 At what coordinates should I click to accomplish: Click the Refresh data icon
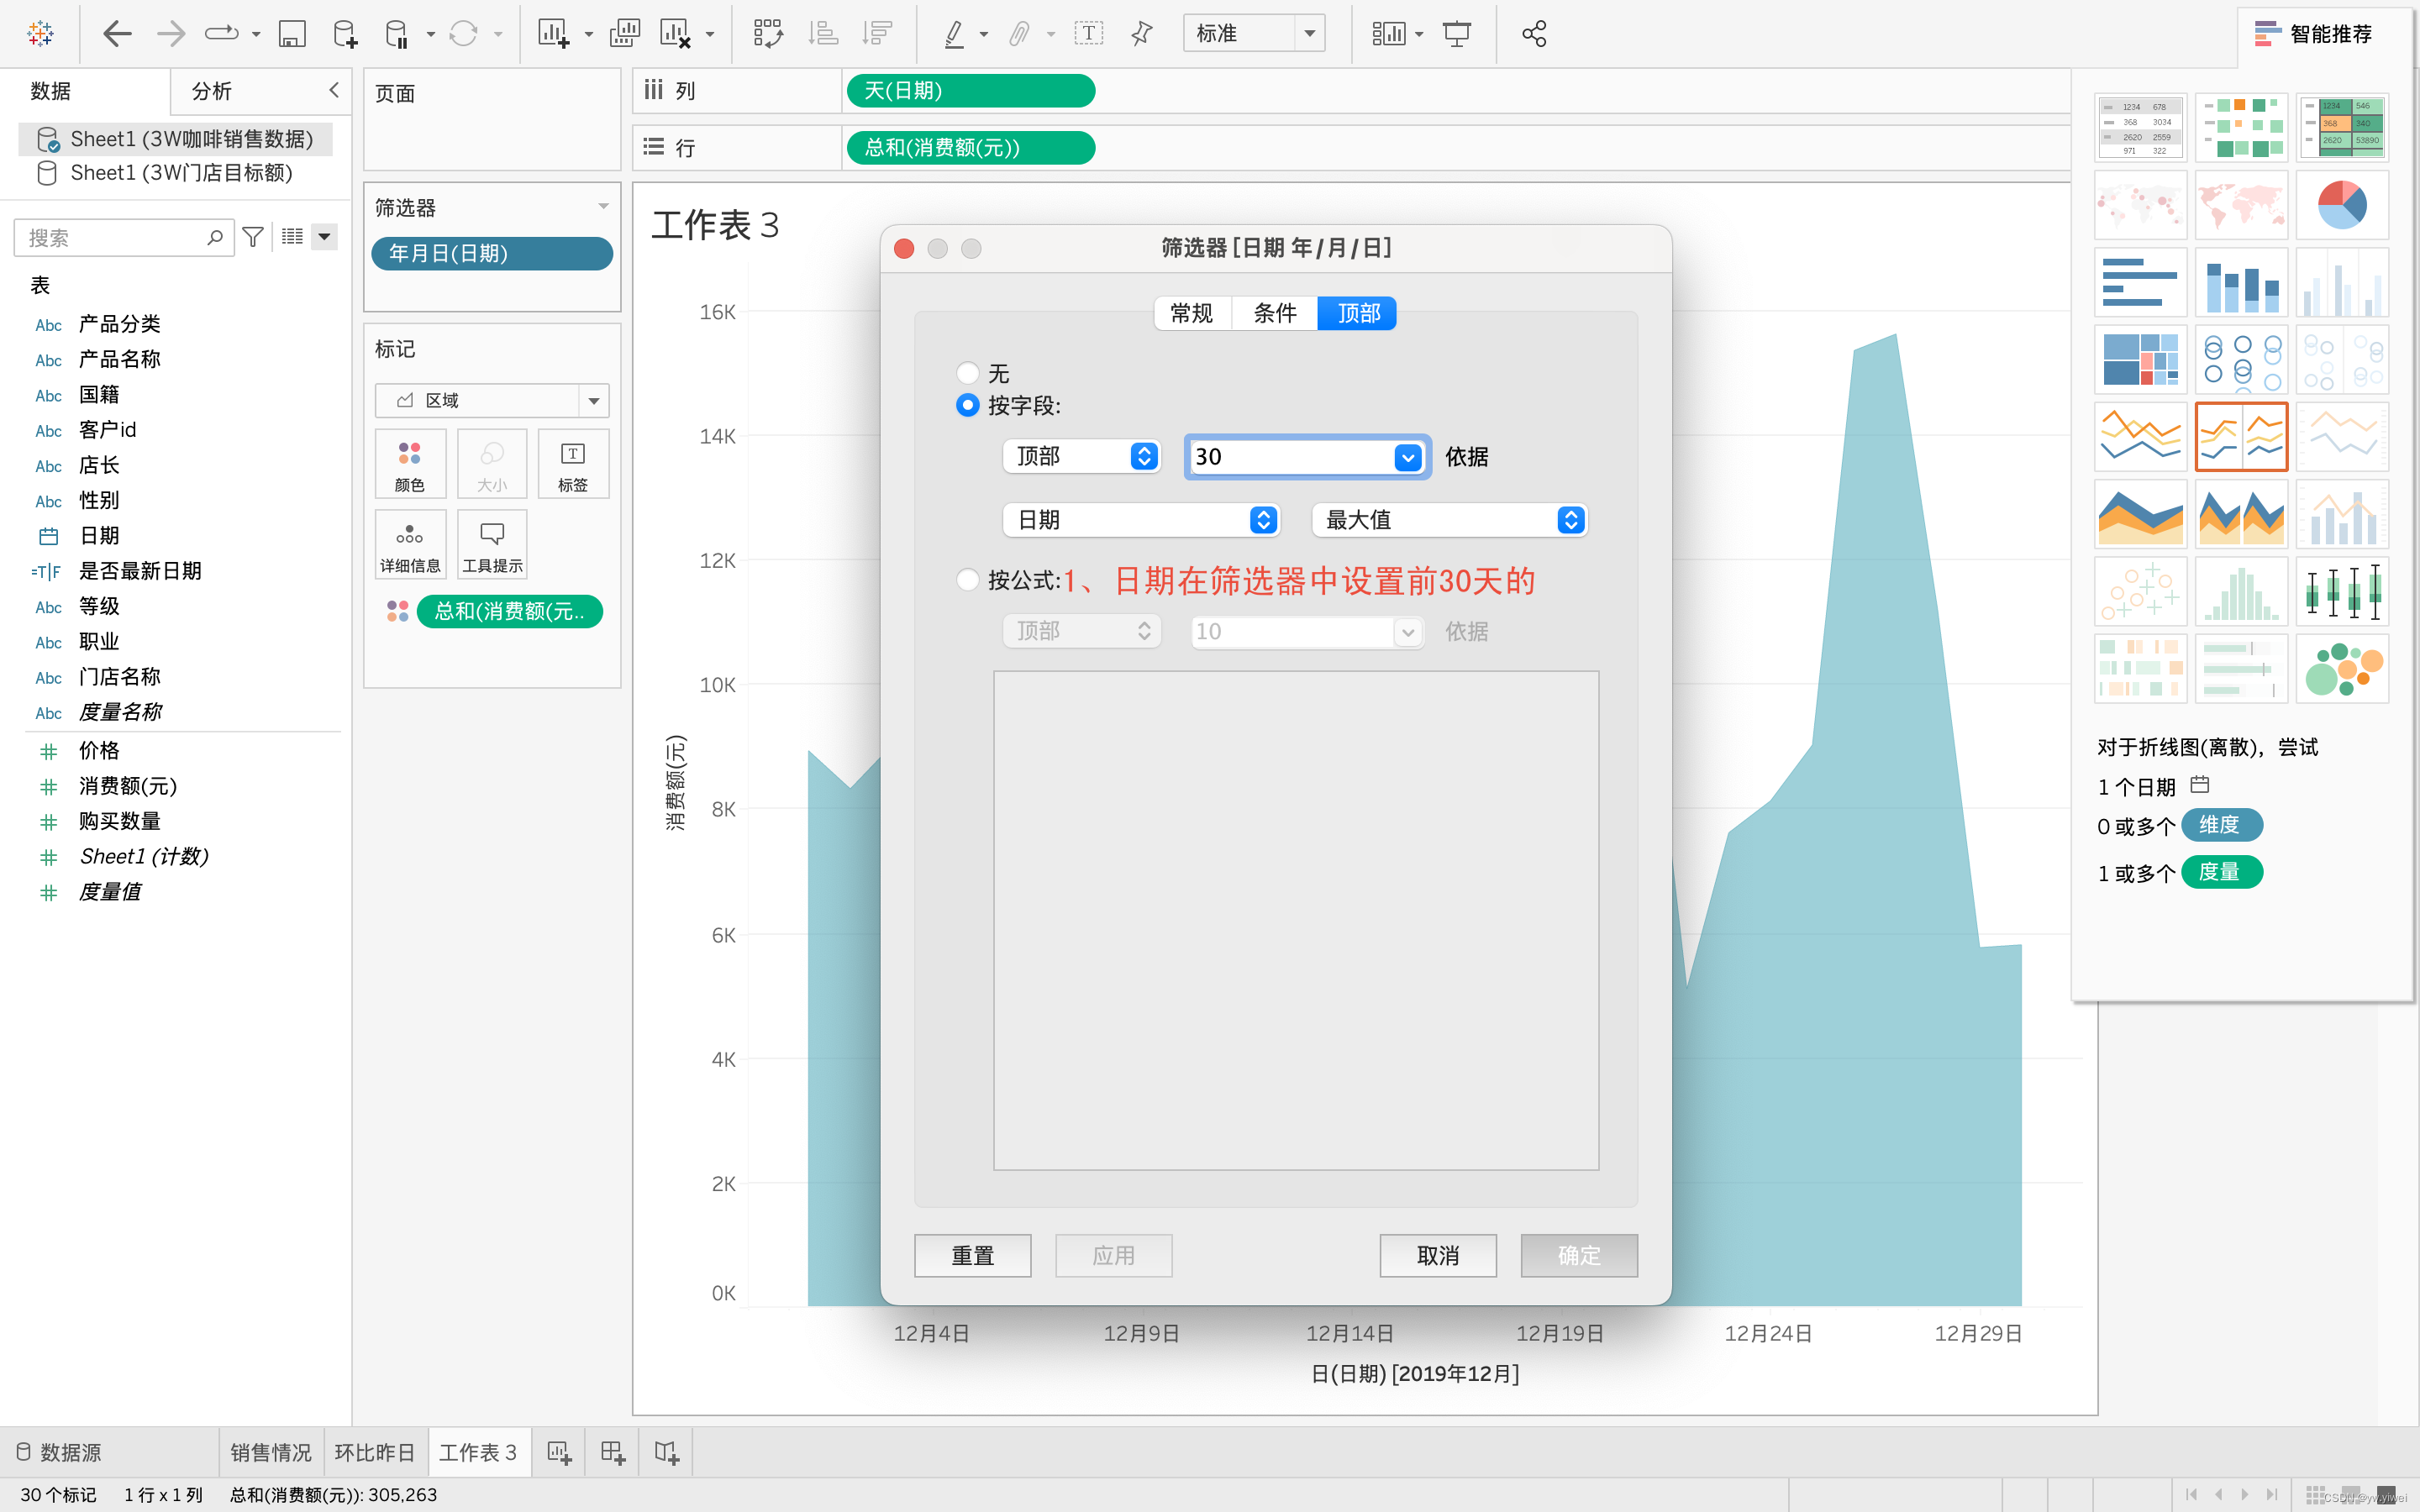[x=463, y=34]
